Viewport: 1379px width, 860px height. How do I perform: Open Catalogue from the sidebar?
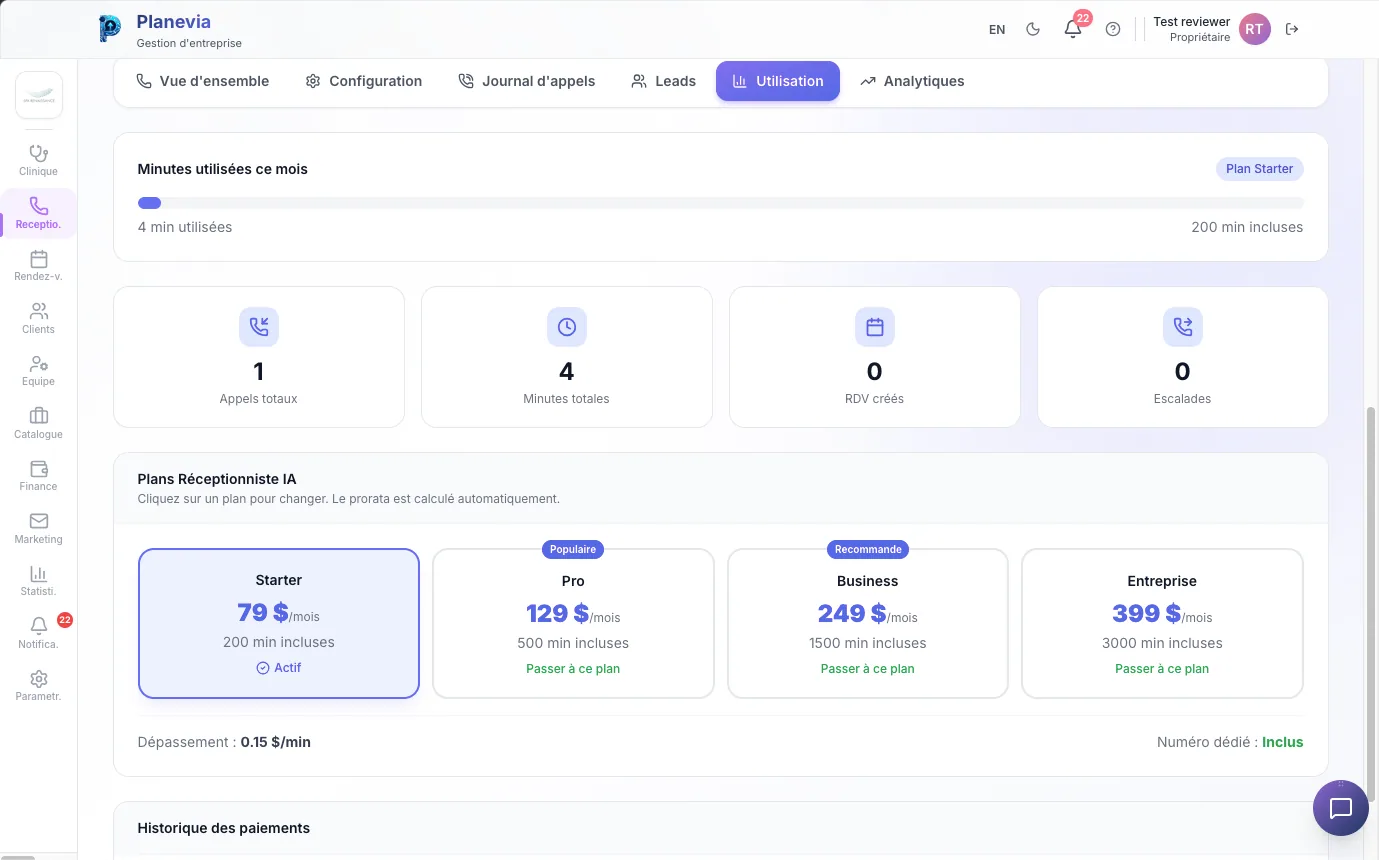(39, 423)
